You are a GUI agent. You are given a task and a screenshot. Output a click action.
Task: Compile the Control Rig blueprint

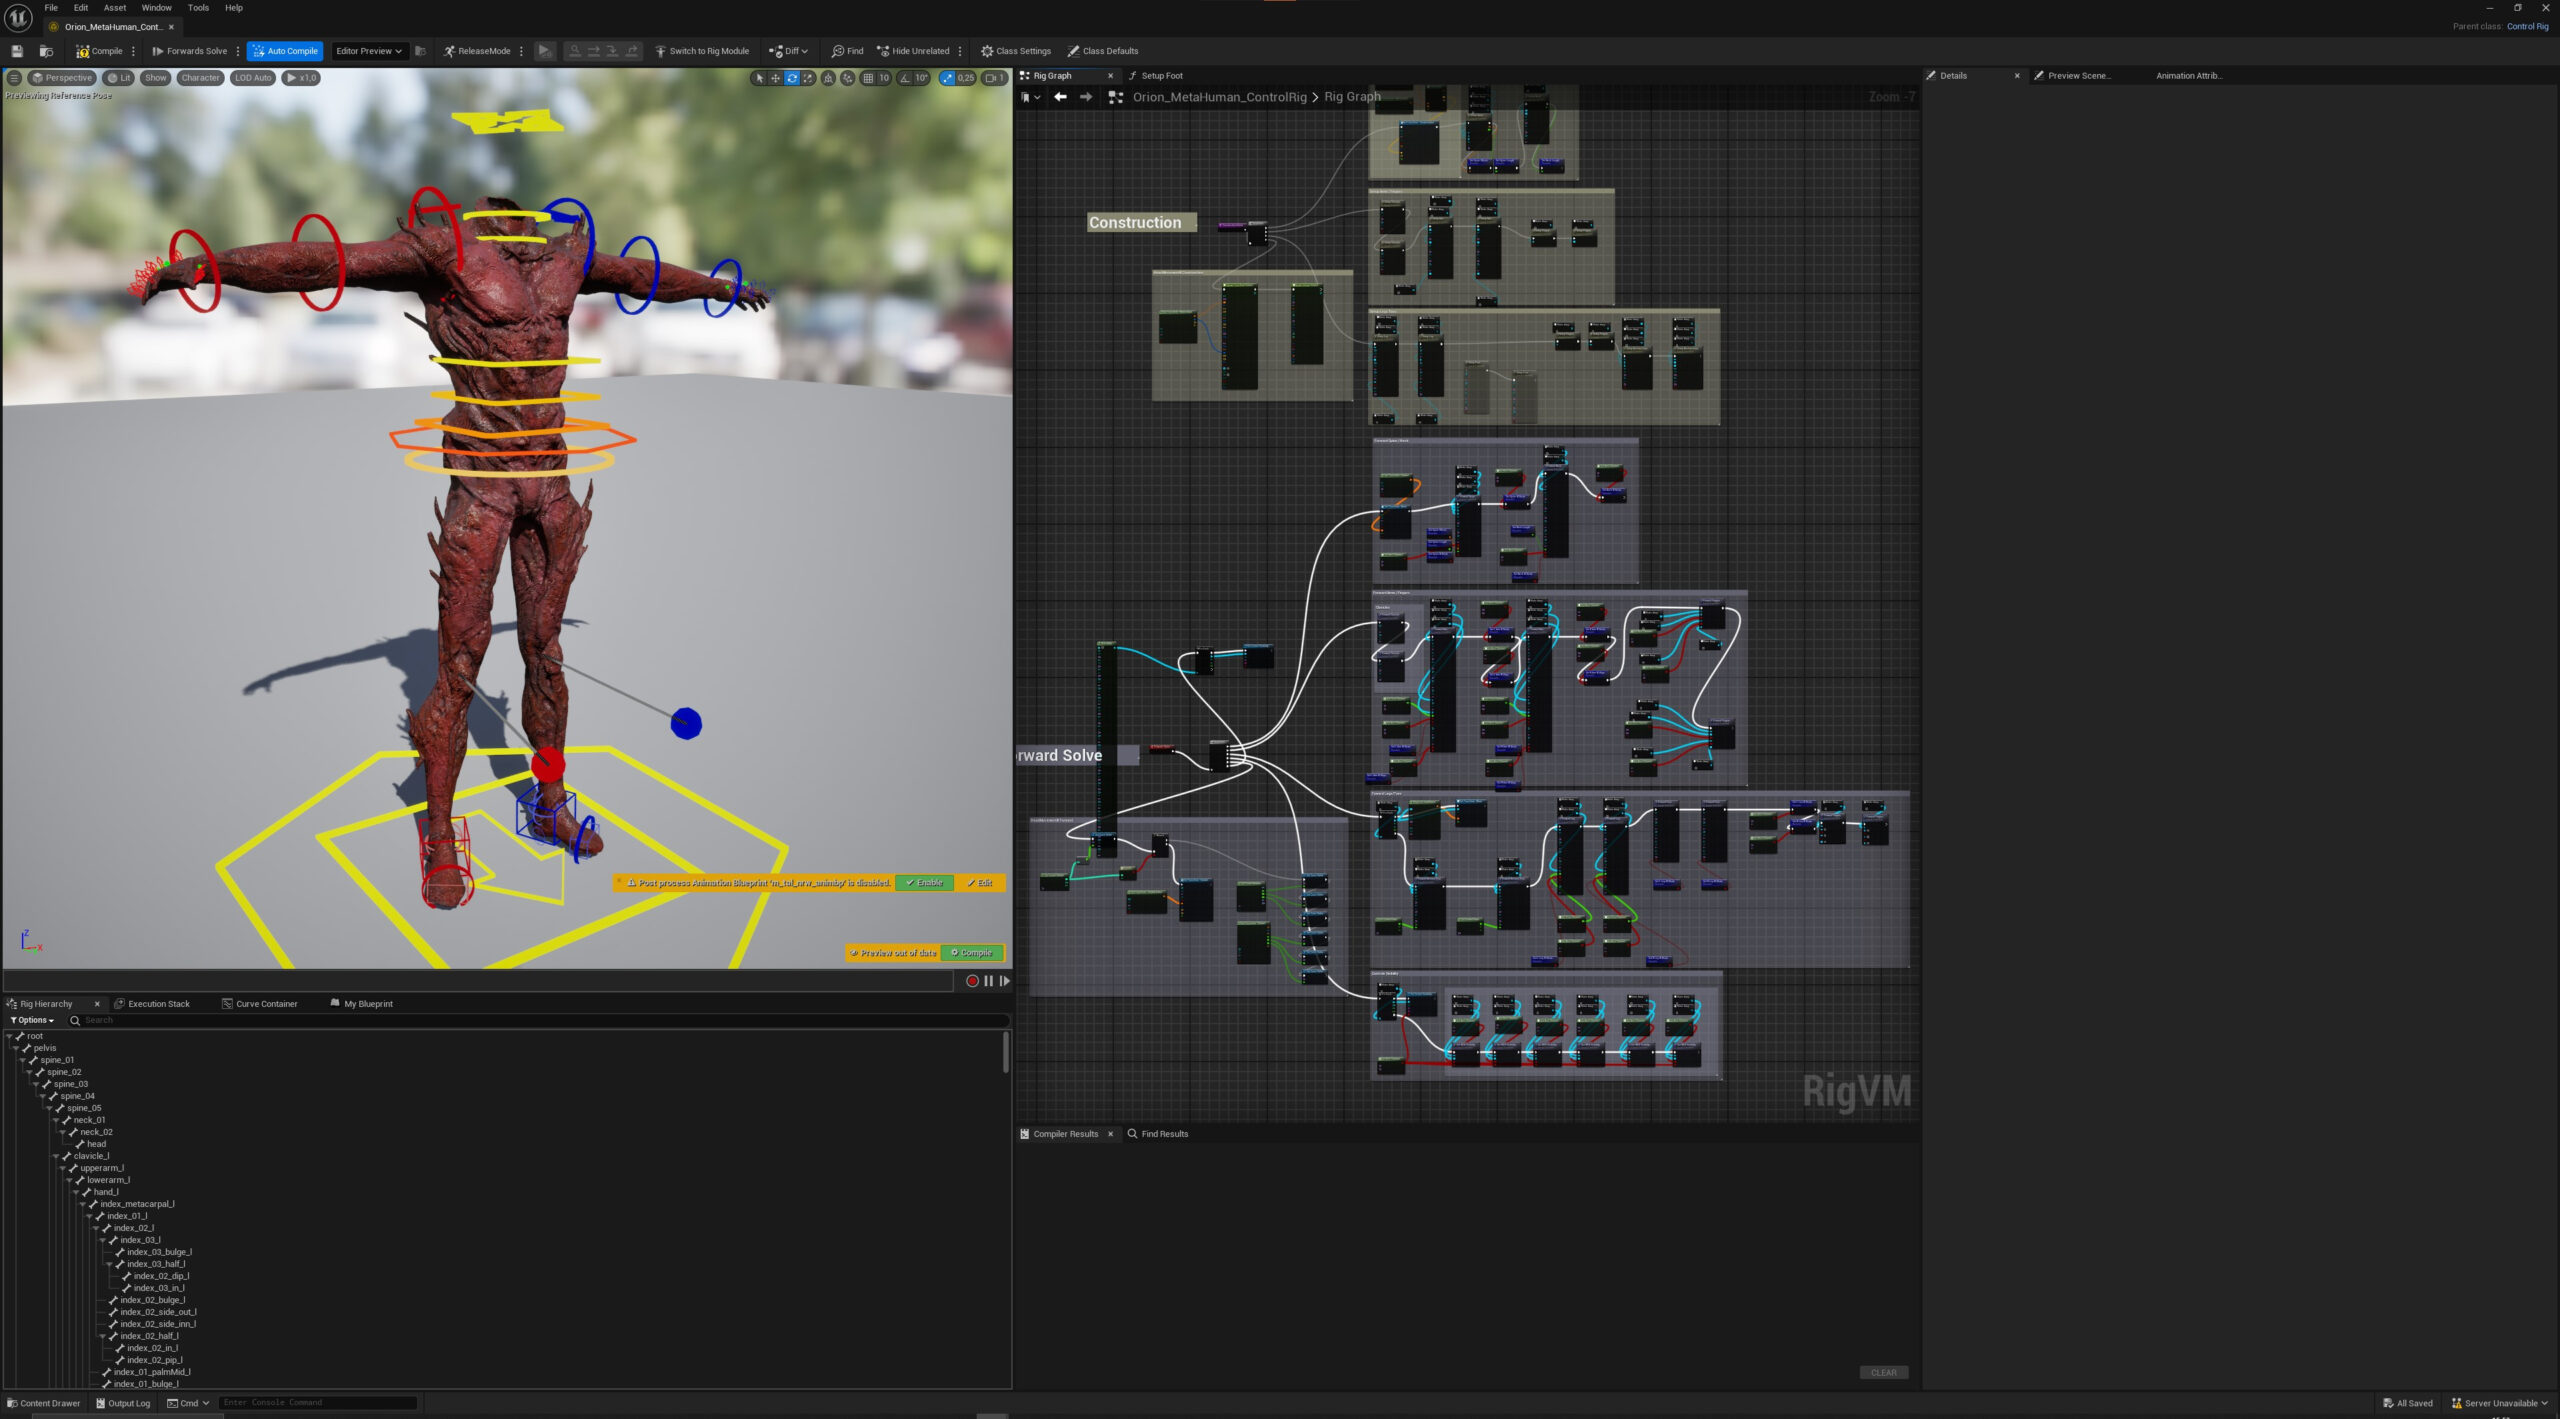click(99, 51)
